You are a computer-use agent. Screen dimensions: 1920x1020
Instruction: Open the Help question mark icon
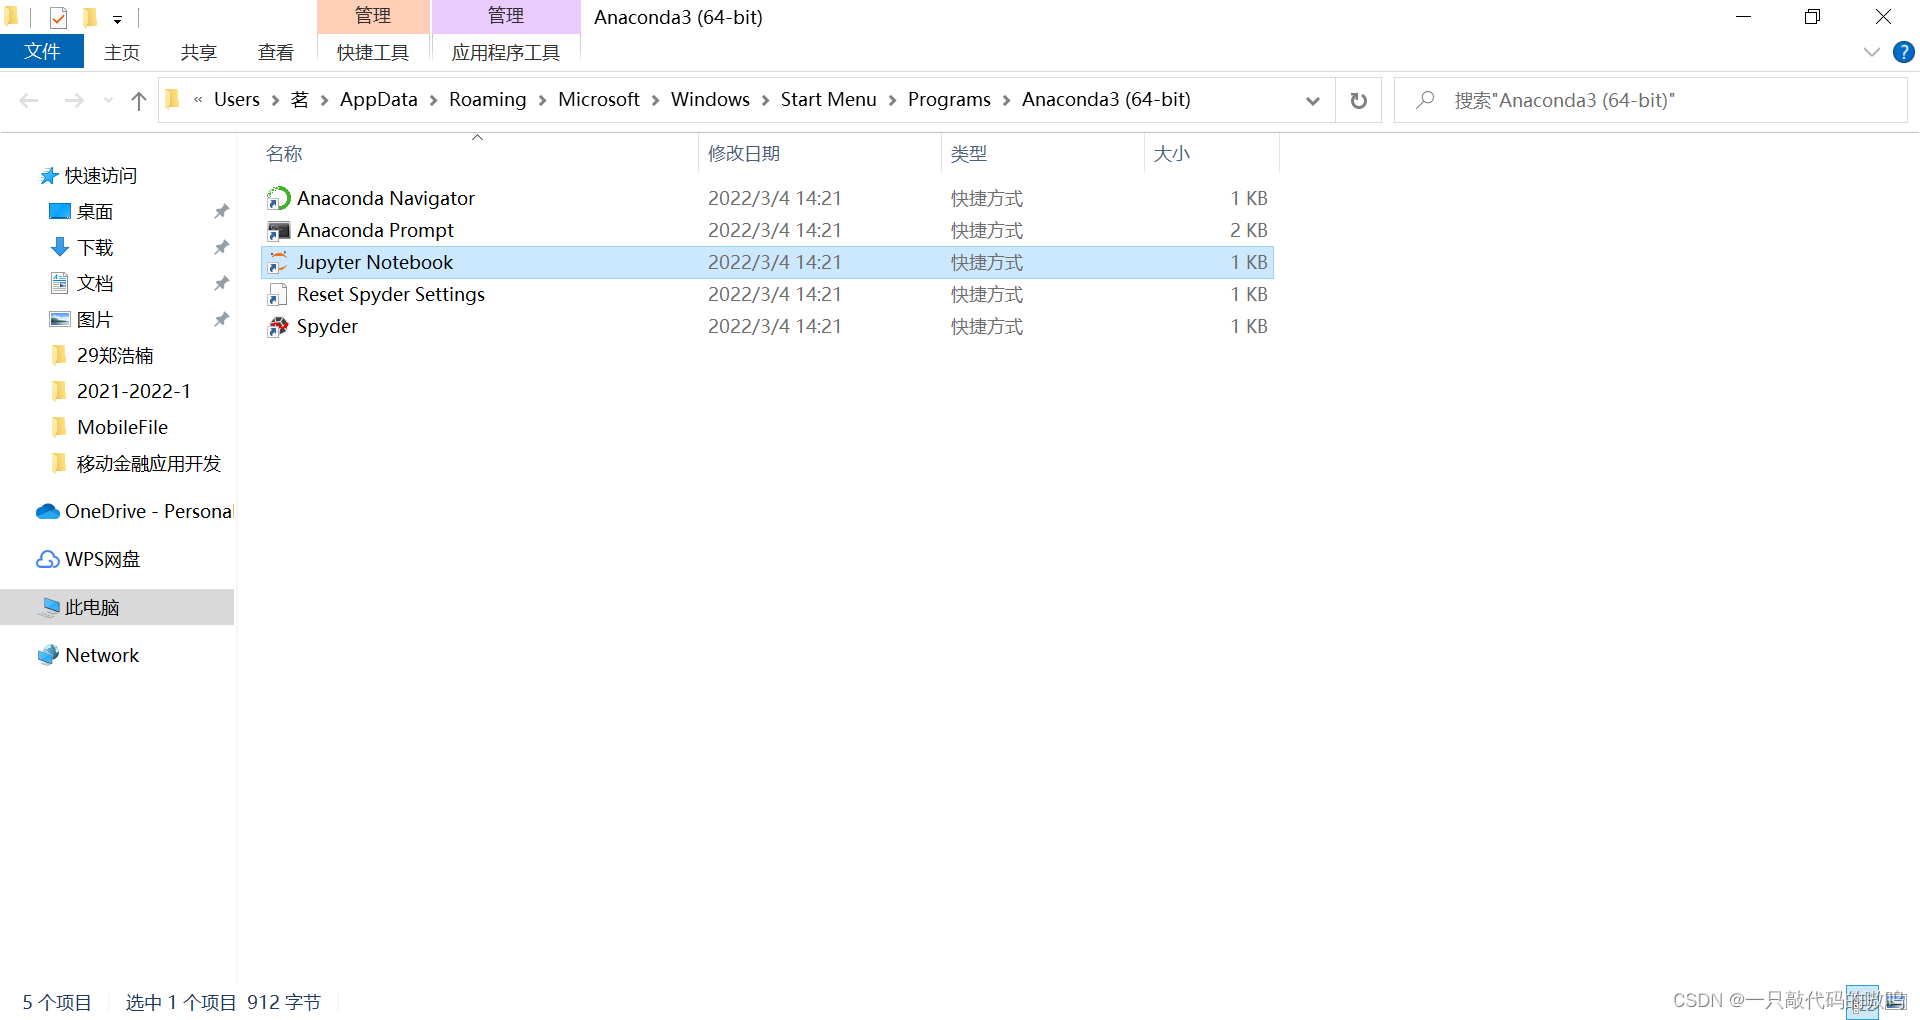pos(1903,52)
